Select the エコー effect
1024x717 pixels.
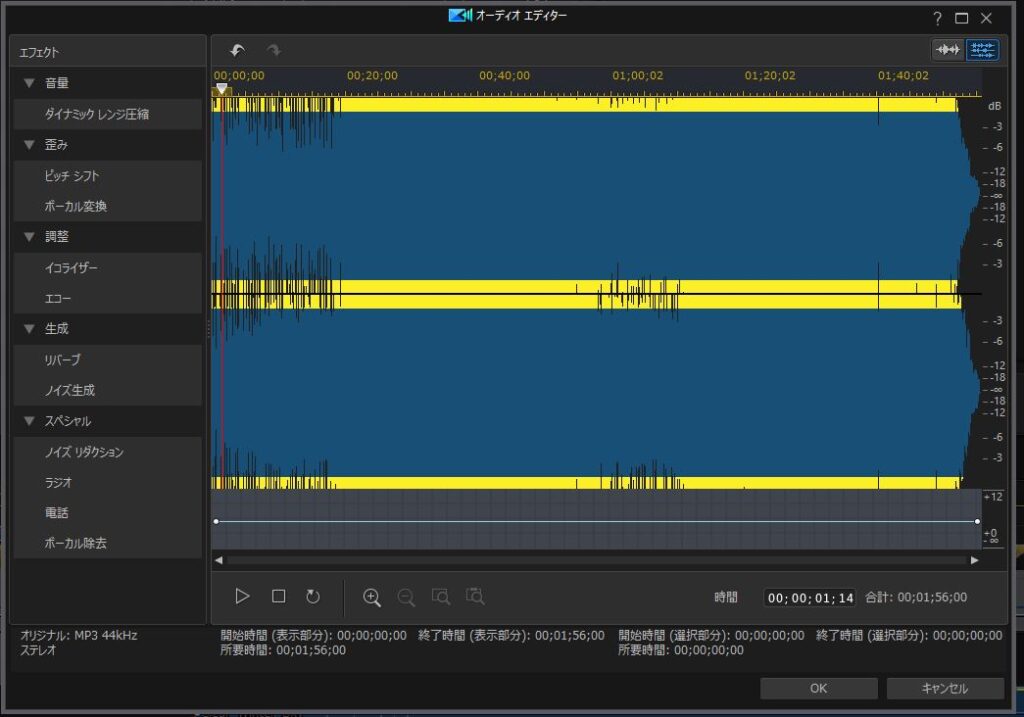108,298
